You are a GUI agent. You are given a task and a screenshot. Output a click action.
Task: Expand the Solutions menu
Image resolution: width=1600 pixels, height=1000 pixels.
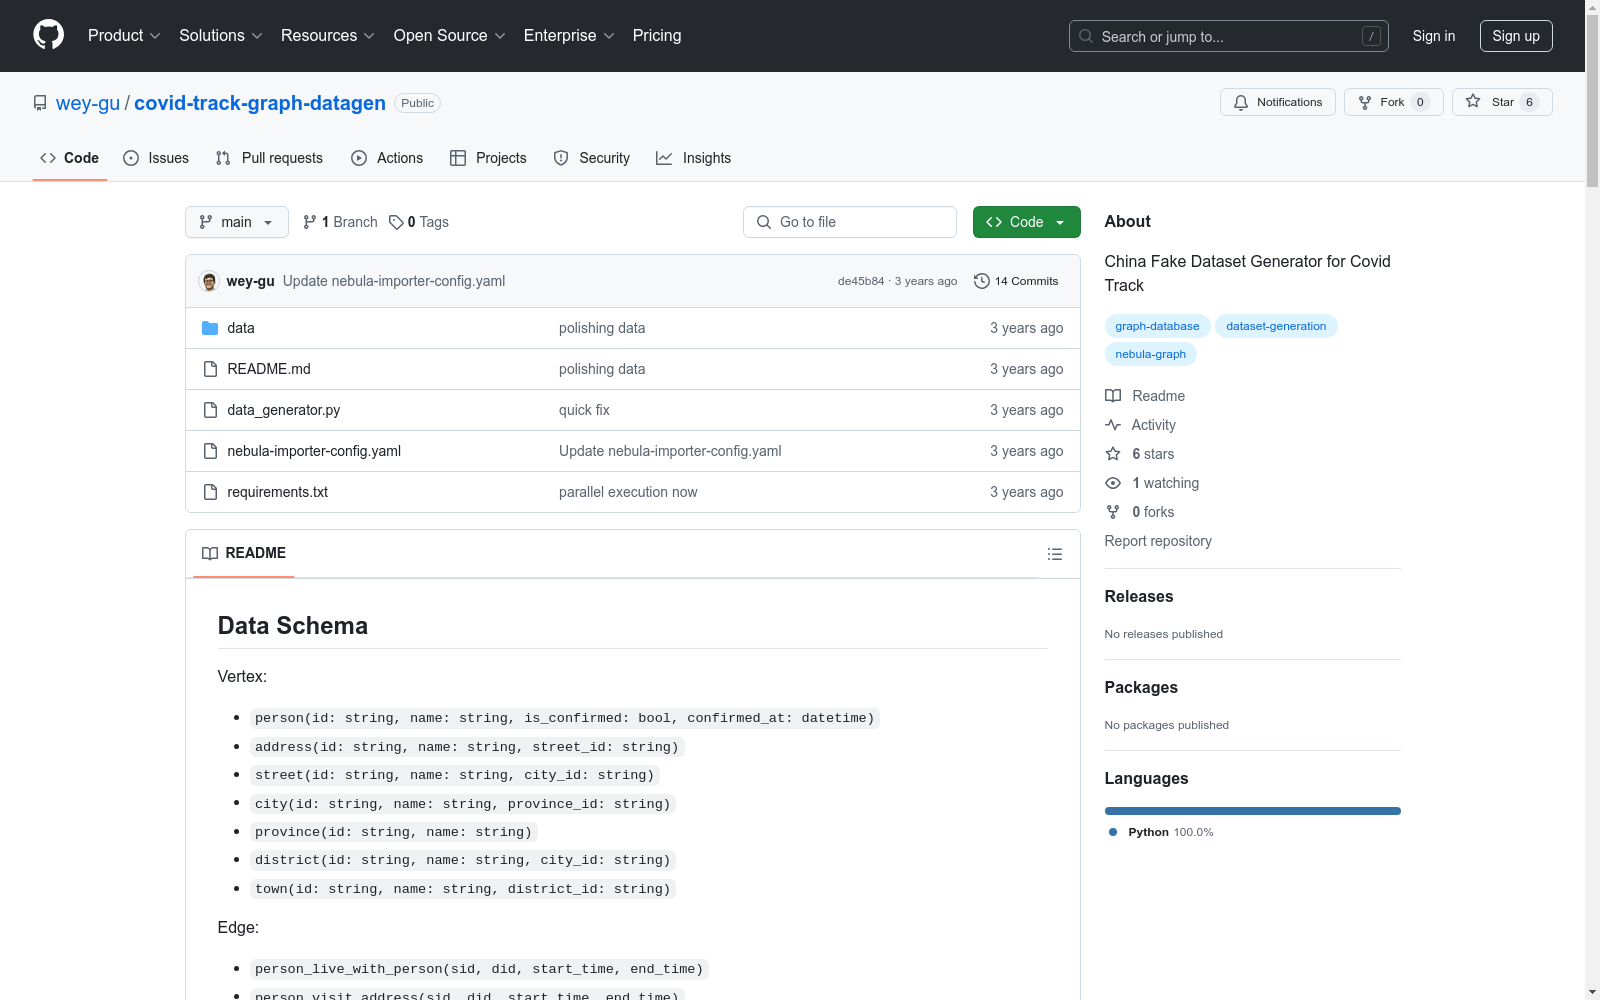[x=221, y=36]
